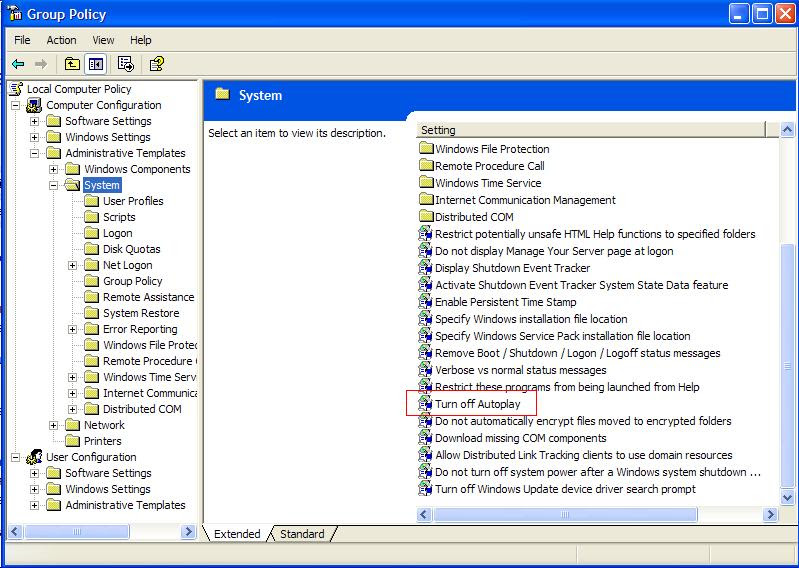
Task: Click the Disk Quotas folder icon in tree
Action: click(91, 249)
